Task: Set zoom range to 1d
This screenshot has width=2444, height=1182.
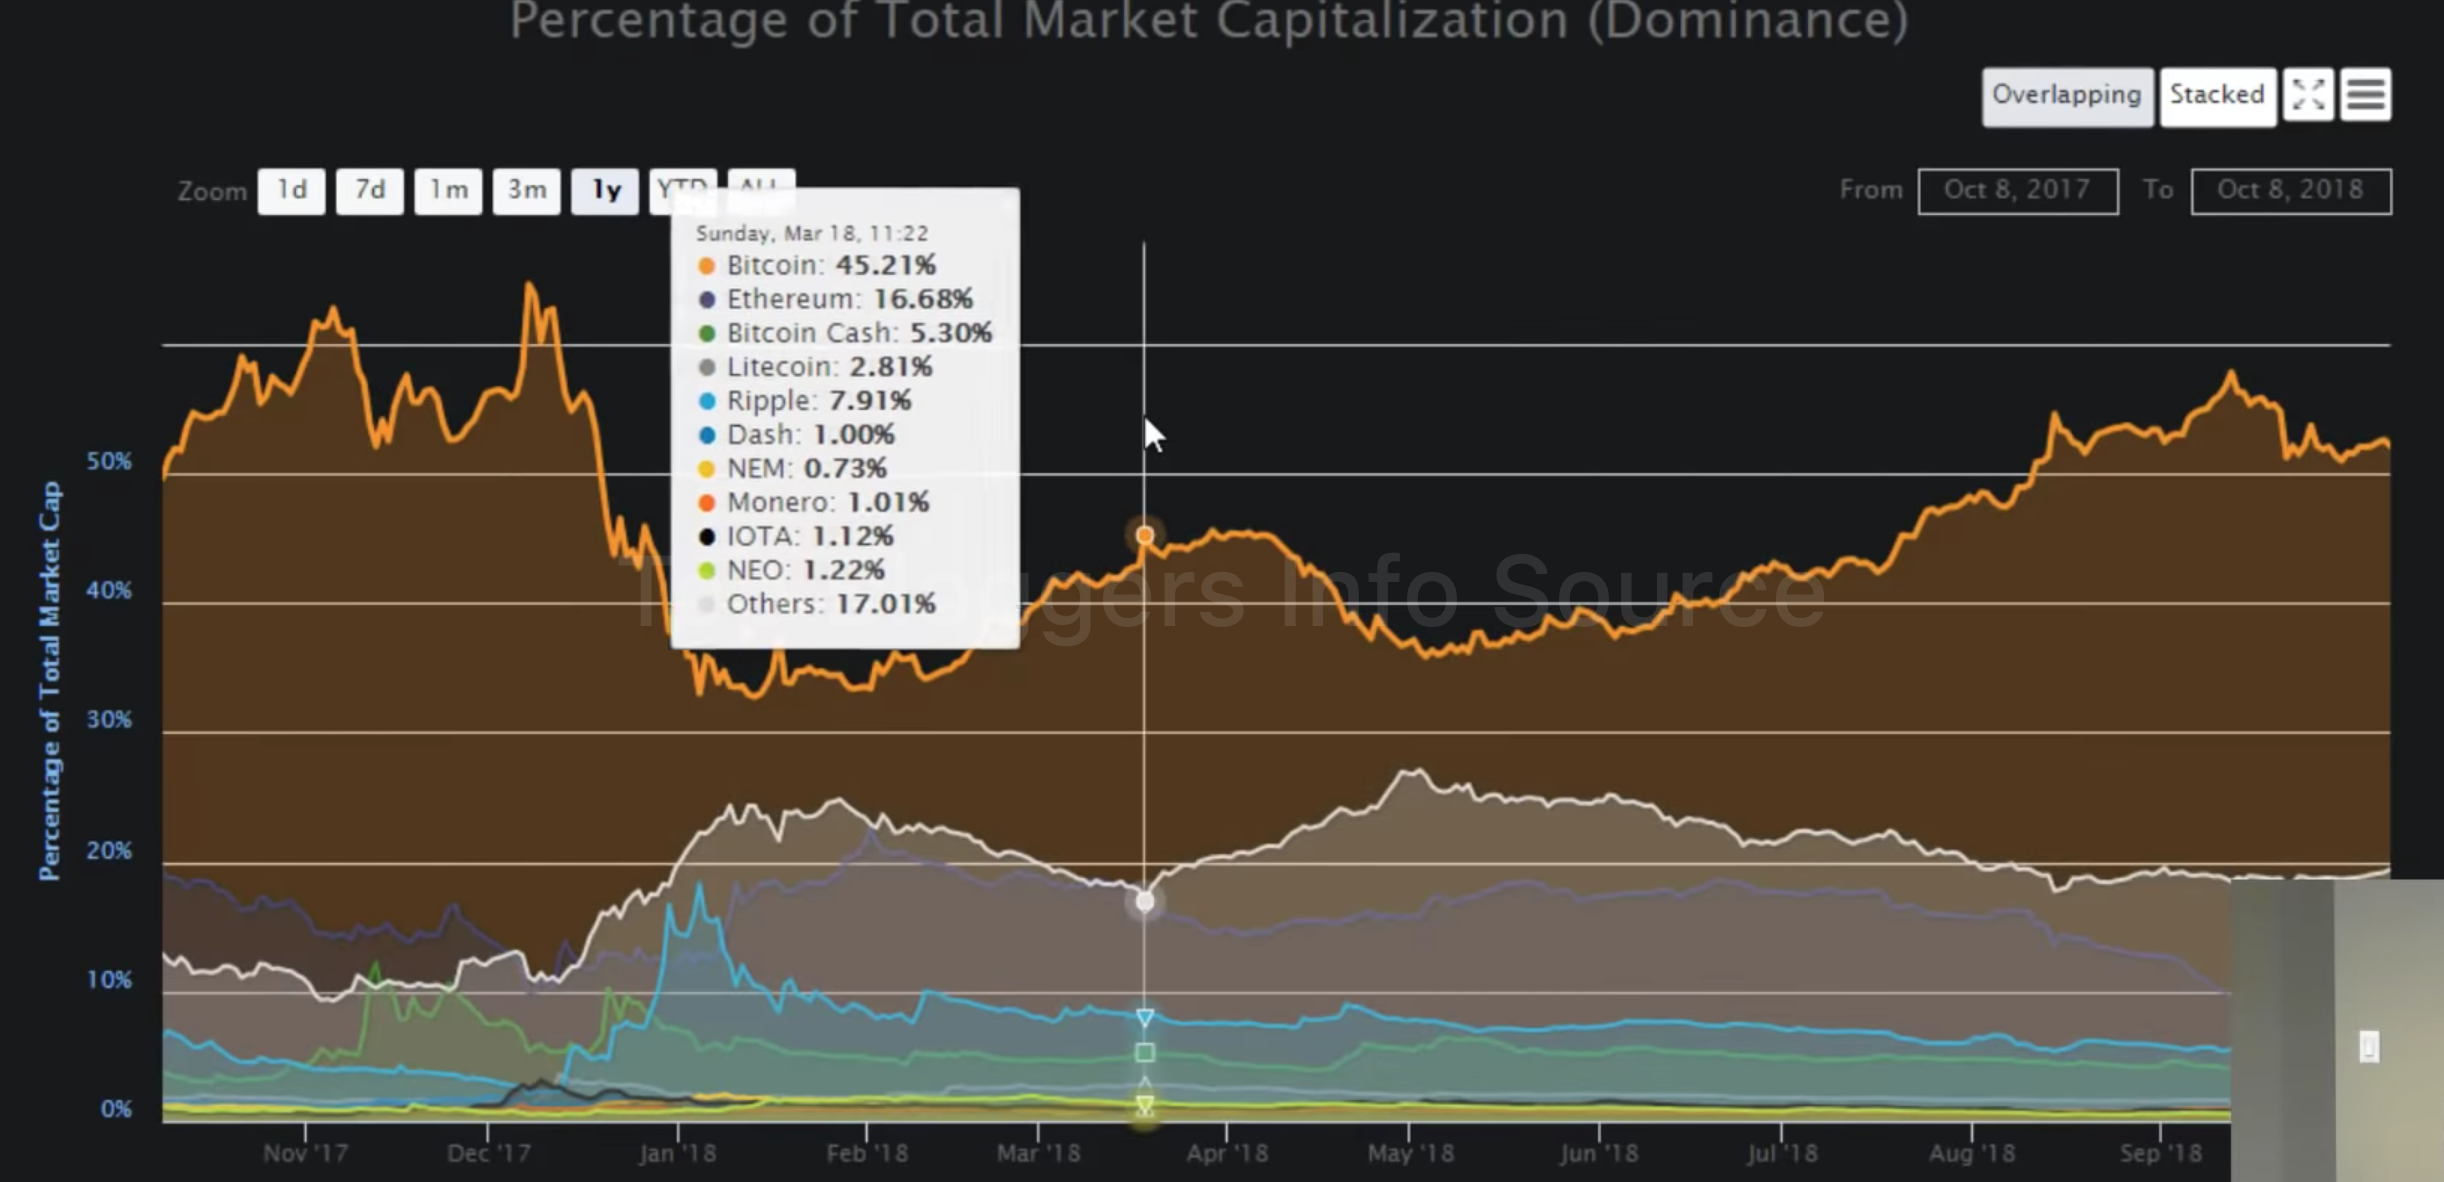Action: pos(291,190)
